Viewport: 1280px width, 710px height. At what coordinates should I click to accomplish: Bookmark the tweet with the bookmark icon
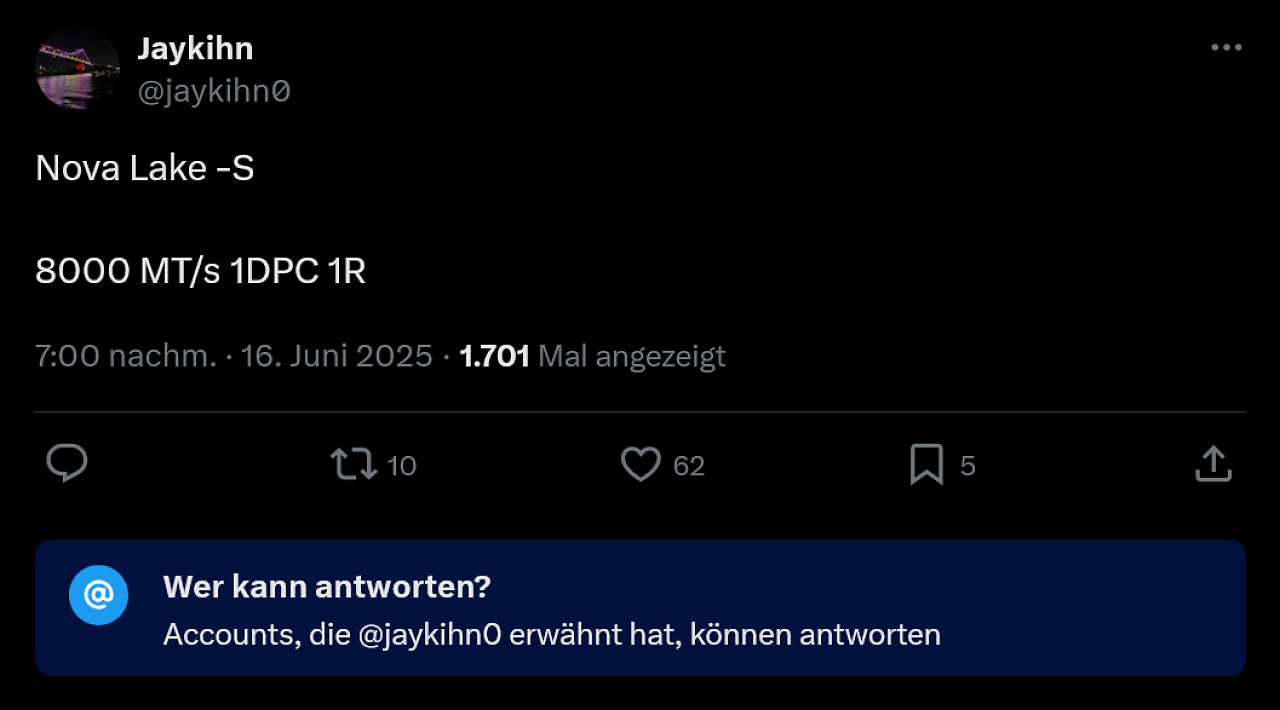(927, 465)
